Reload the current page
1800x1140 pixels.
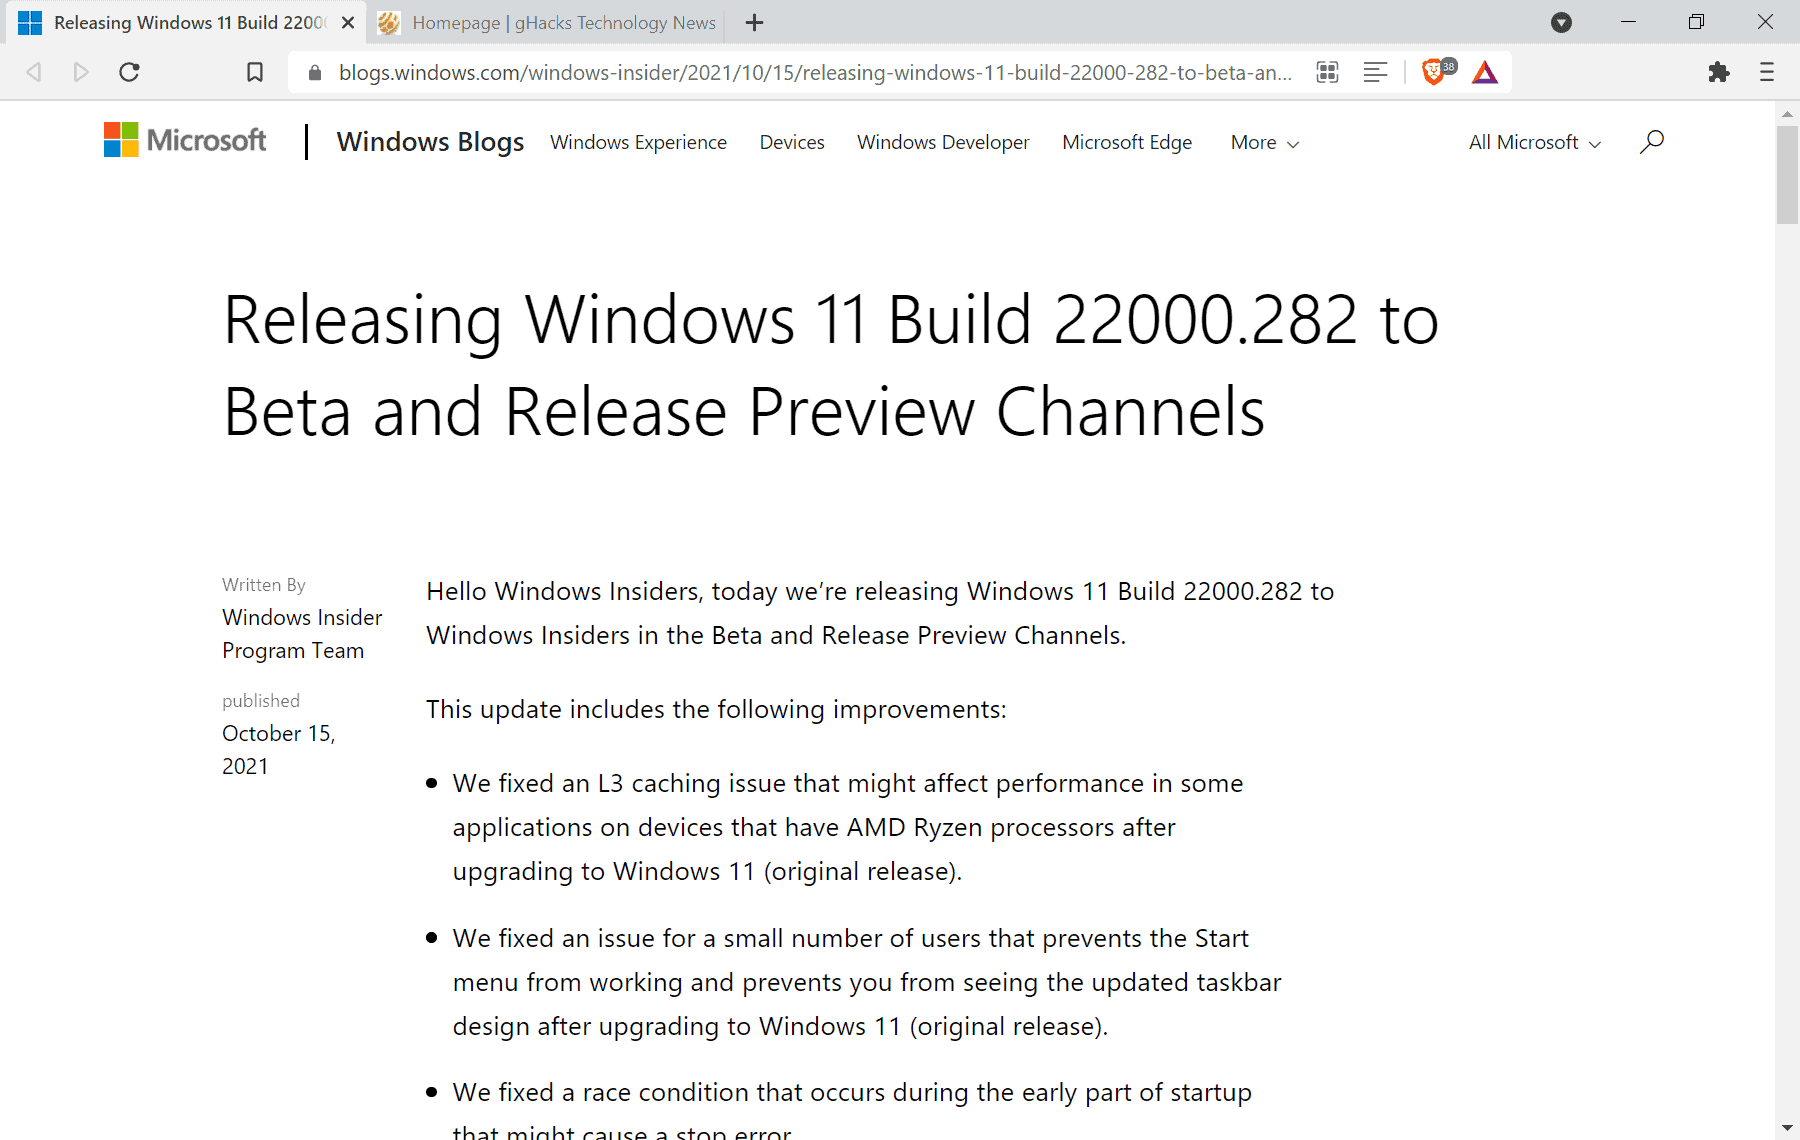click(x=129, y=71)
